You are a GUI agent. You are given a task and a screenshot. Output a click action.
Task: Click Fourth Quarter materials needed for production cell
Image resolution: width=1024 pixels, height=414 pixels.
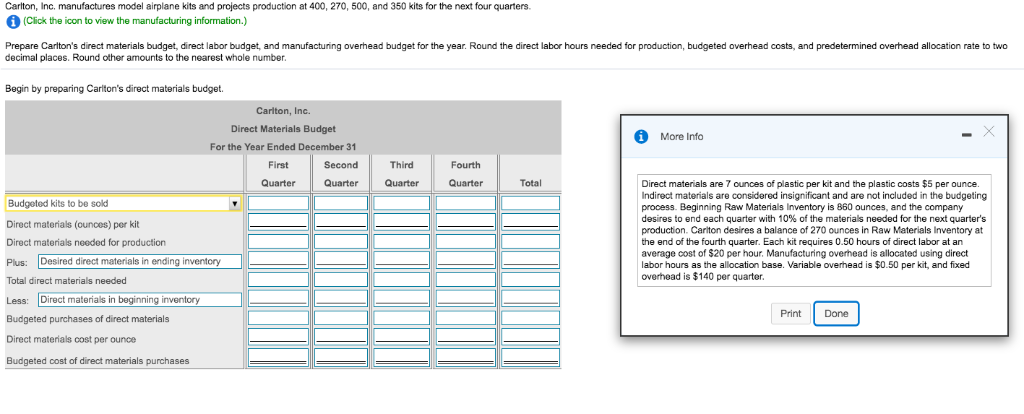(465, 242)
